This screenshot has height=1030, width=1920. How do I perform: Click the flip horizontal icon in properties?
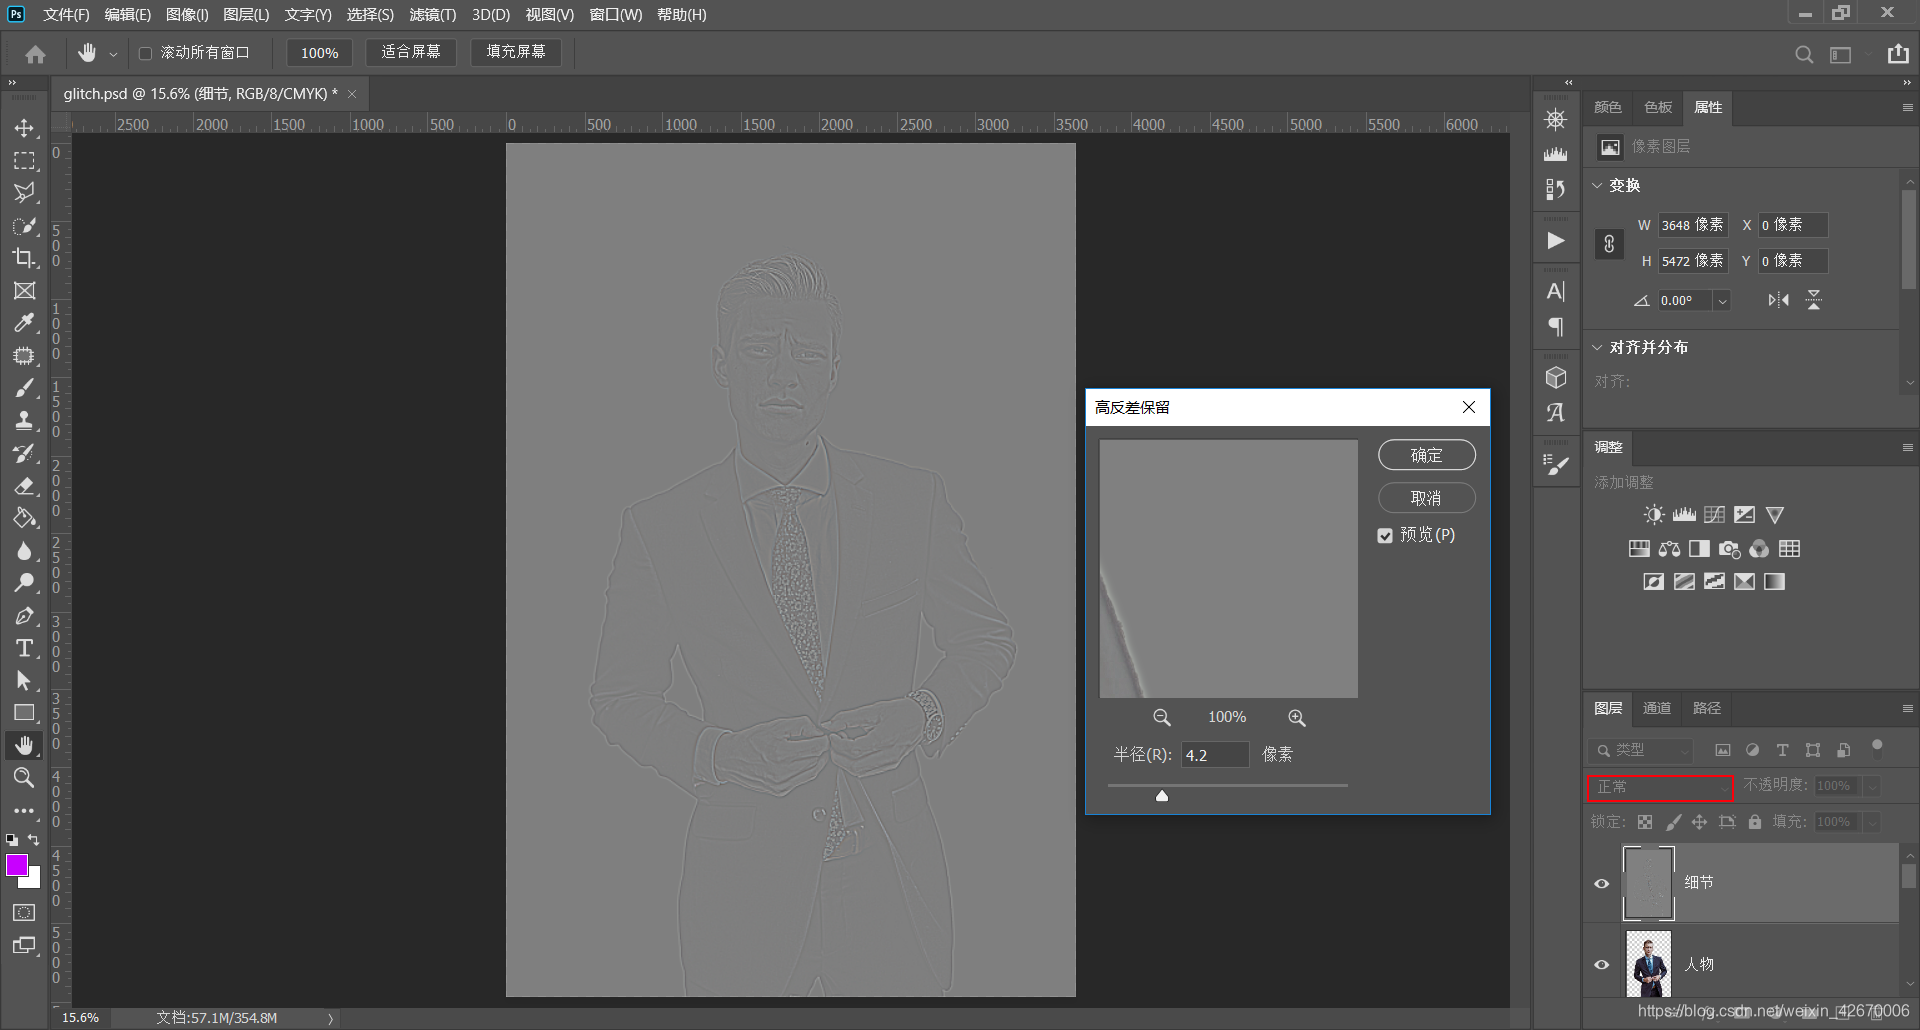tap(1778, 300)
